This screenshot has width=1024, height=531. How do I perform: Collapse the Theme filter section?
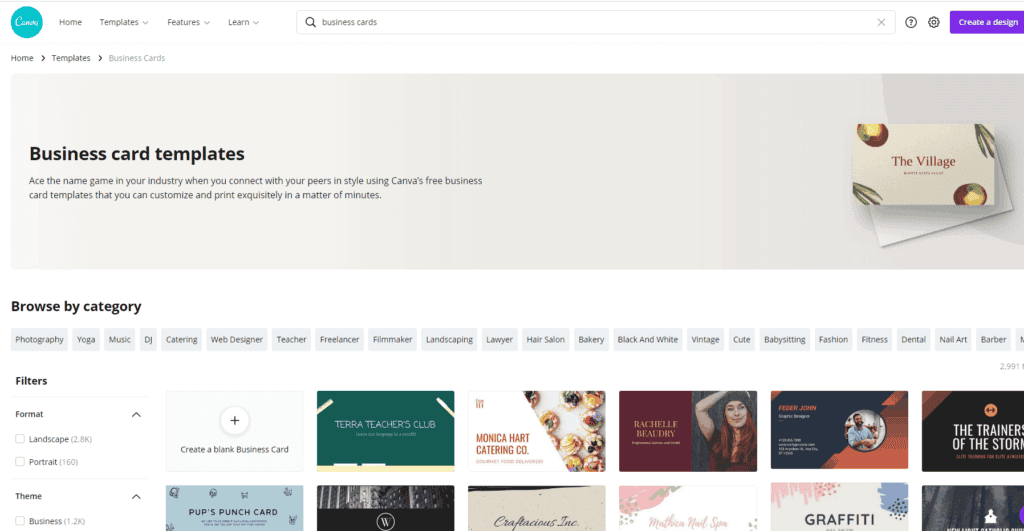(136, 497)
